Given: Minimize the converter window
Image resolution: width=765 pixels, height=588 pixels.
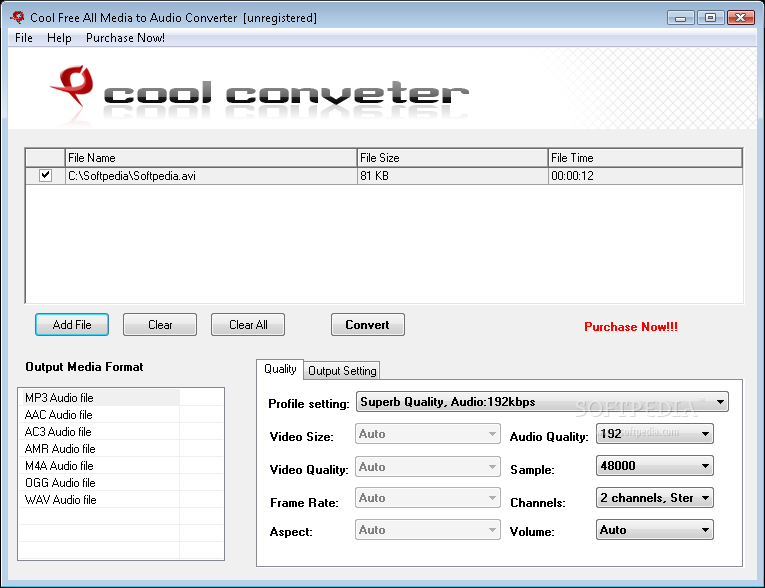Looking at the screenshot, I should pyautogui.click(x=681, y=18).
